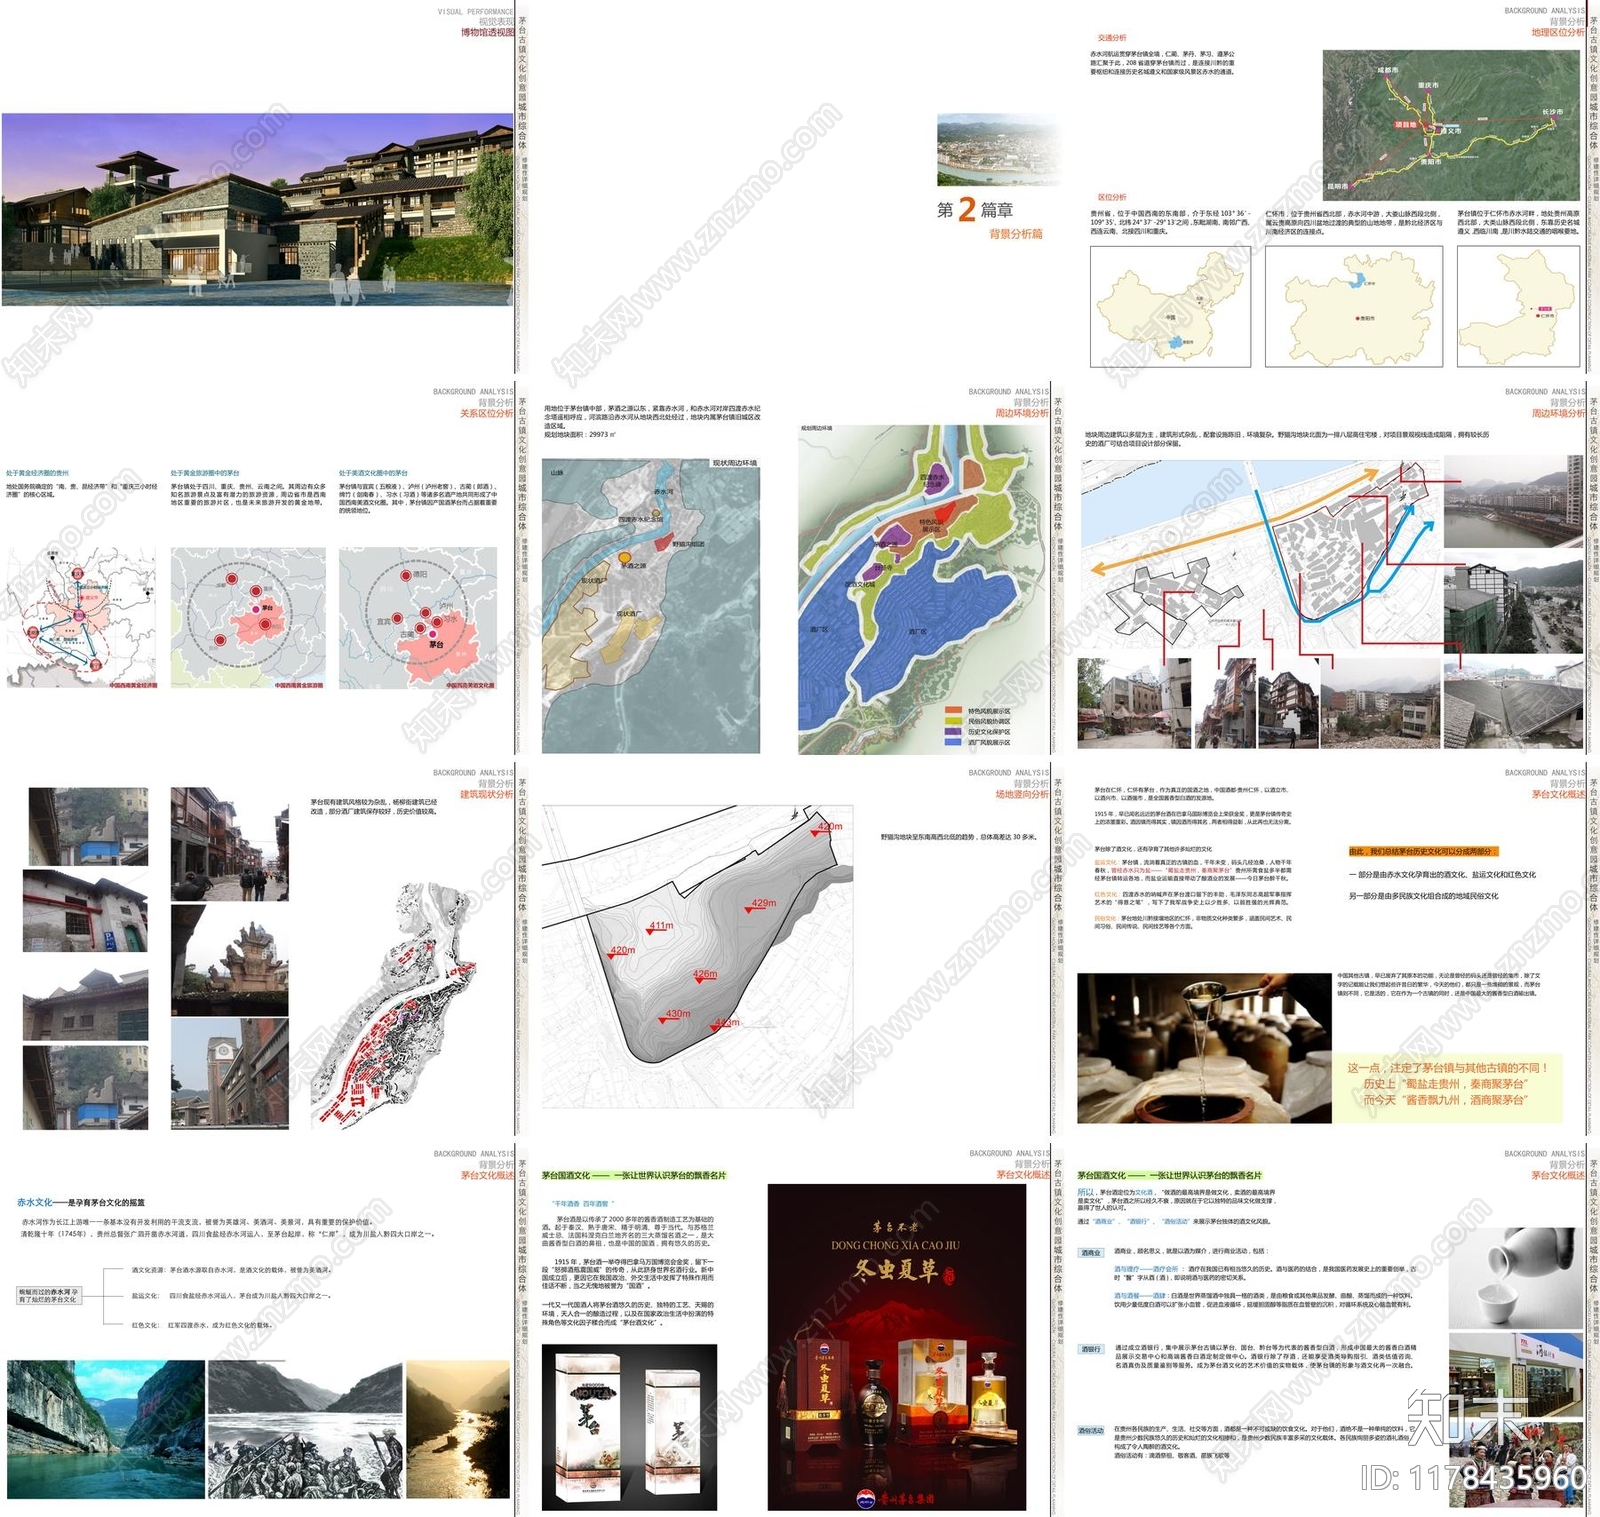Click the '现状周边环境' map label
The height and width of the screenshot is (1517, 1600).
pyautogui.click(x=734, y=463)
